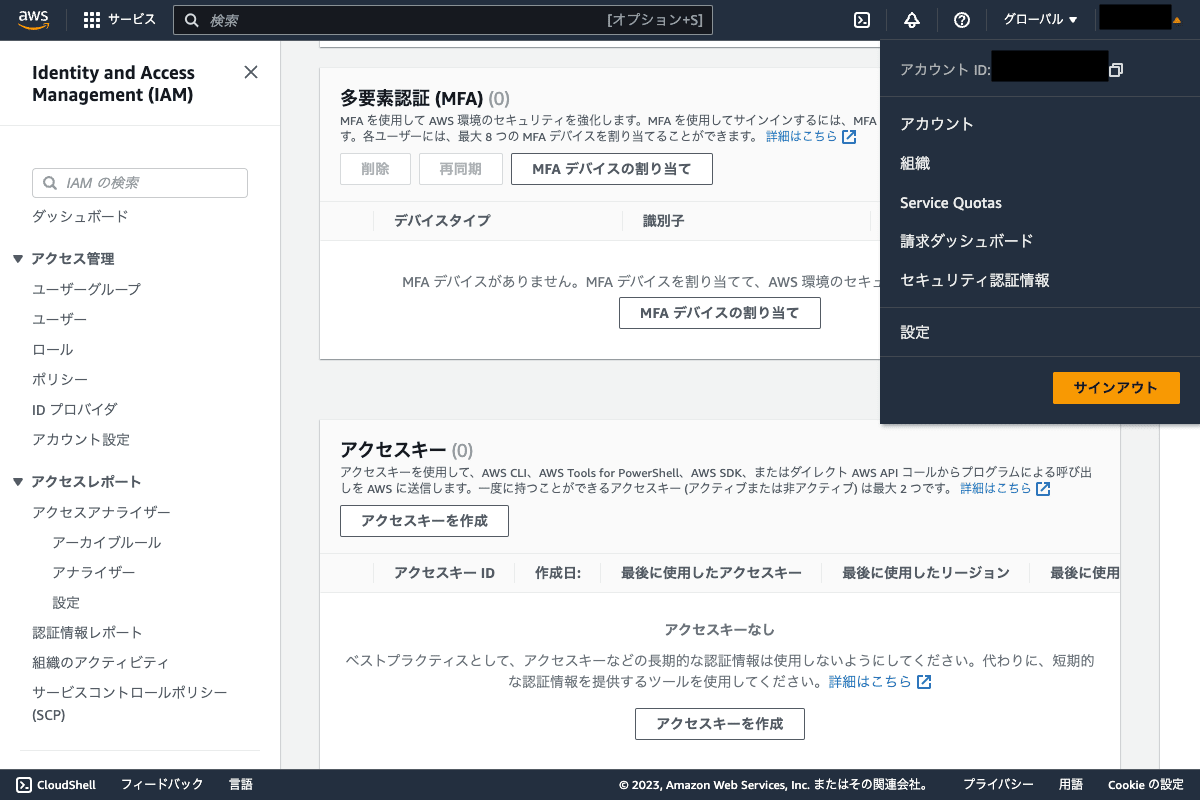Screen dimensions: 1200x800
Task: Open CloudShell icon in top navigation bar
Action: 862,20
